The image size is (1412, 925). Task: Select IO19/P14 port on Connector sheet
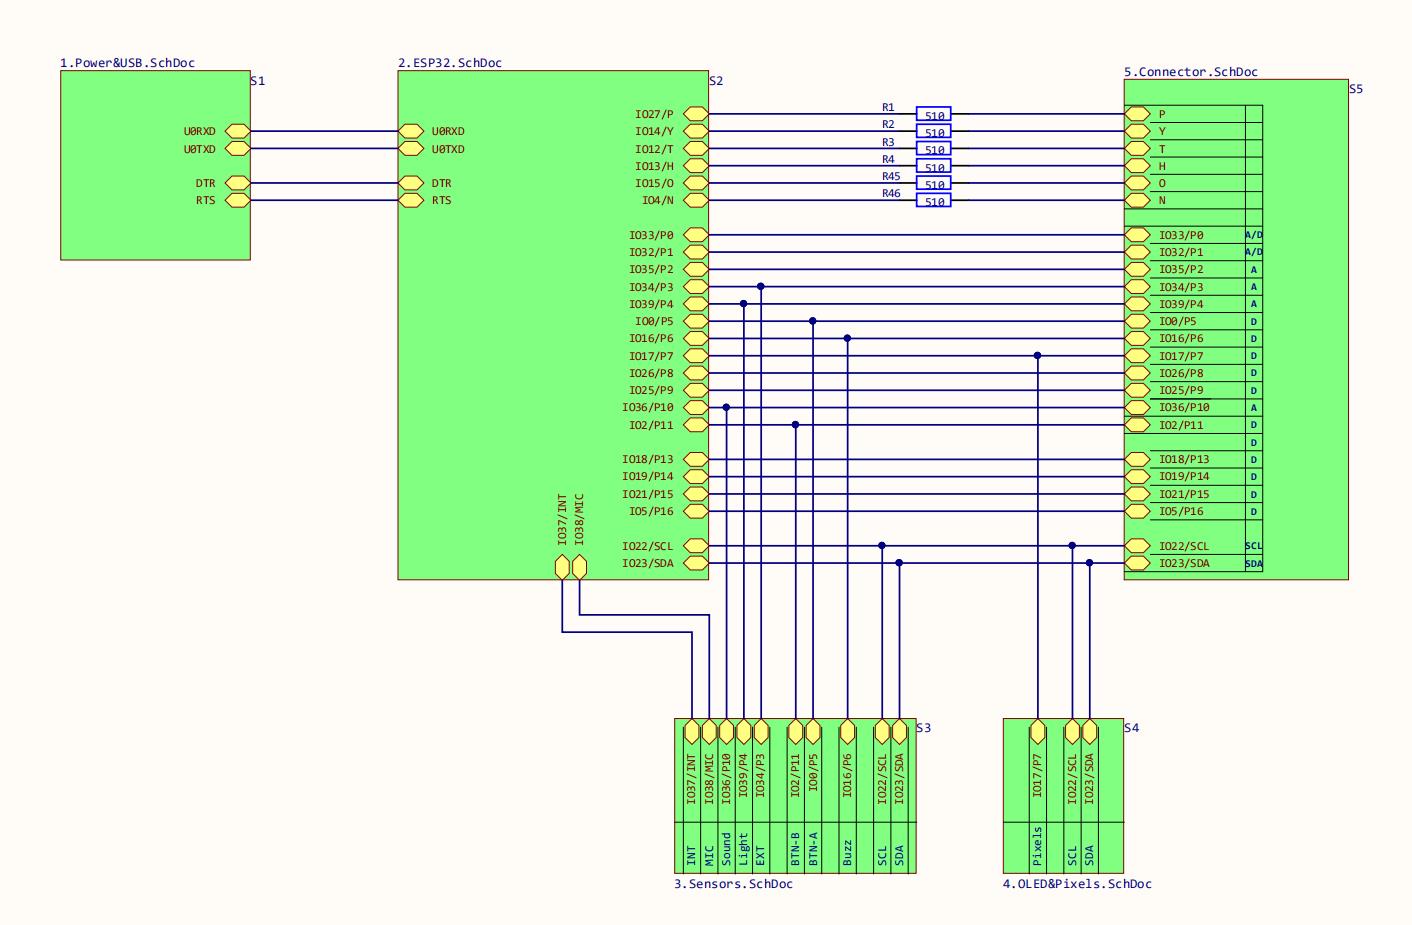click(1137, 476)
